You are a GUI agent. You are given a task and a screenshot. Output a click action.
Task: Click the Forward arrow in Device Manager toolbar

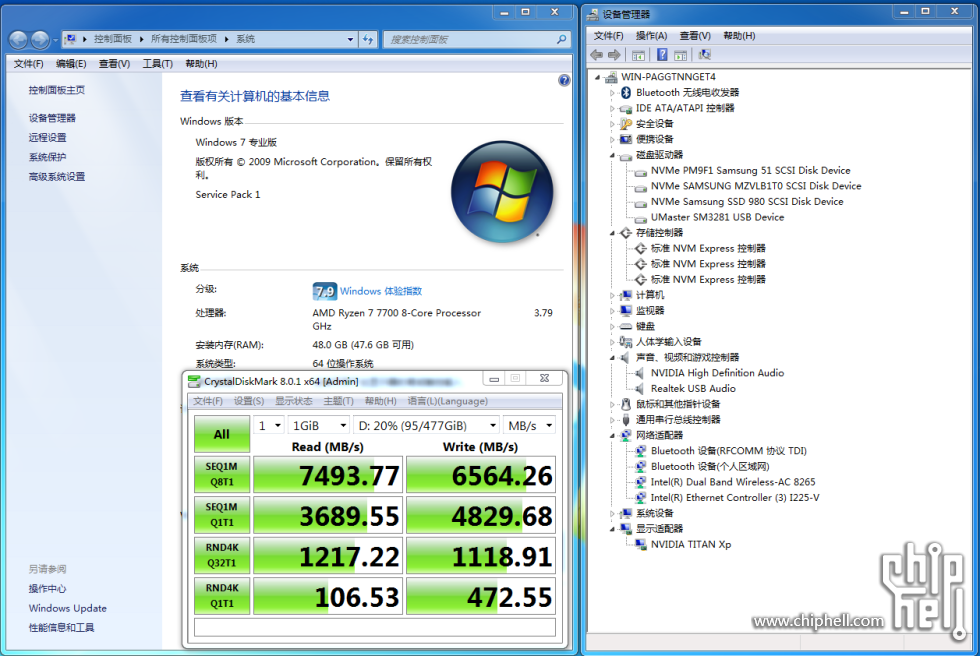(614, 55)
